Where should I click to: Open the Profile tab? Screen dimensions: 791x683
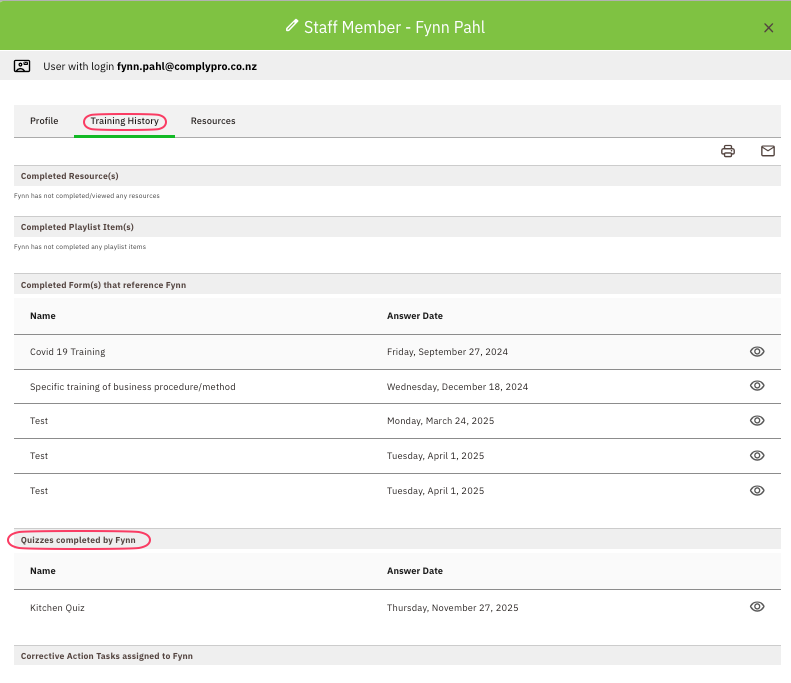[x=44, y=121]
